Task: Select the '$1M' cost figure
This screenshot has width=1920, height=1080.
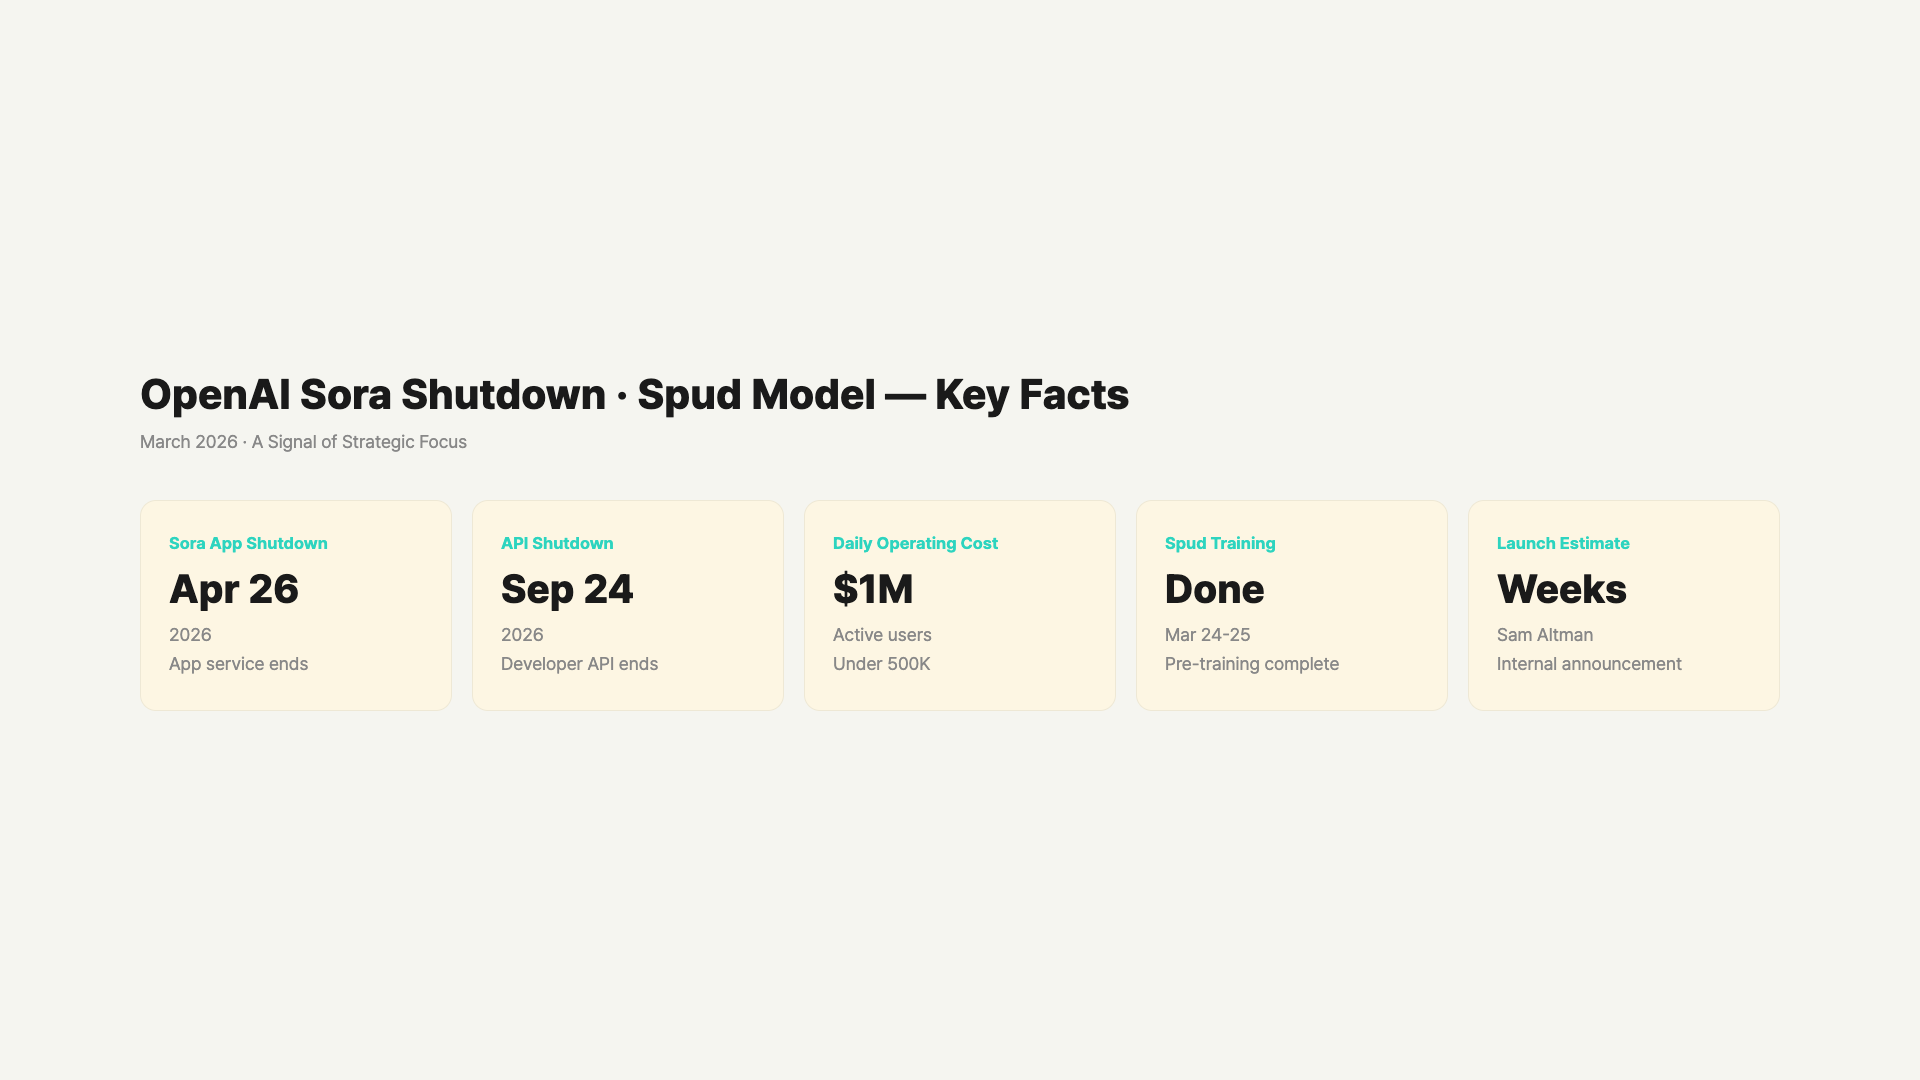Action: (873, 589)
